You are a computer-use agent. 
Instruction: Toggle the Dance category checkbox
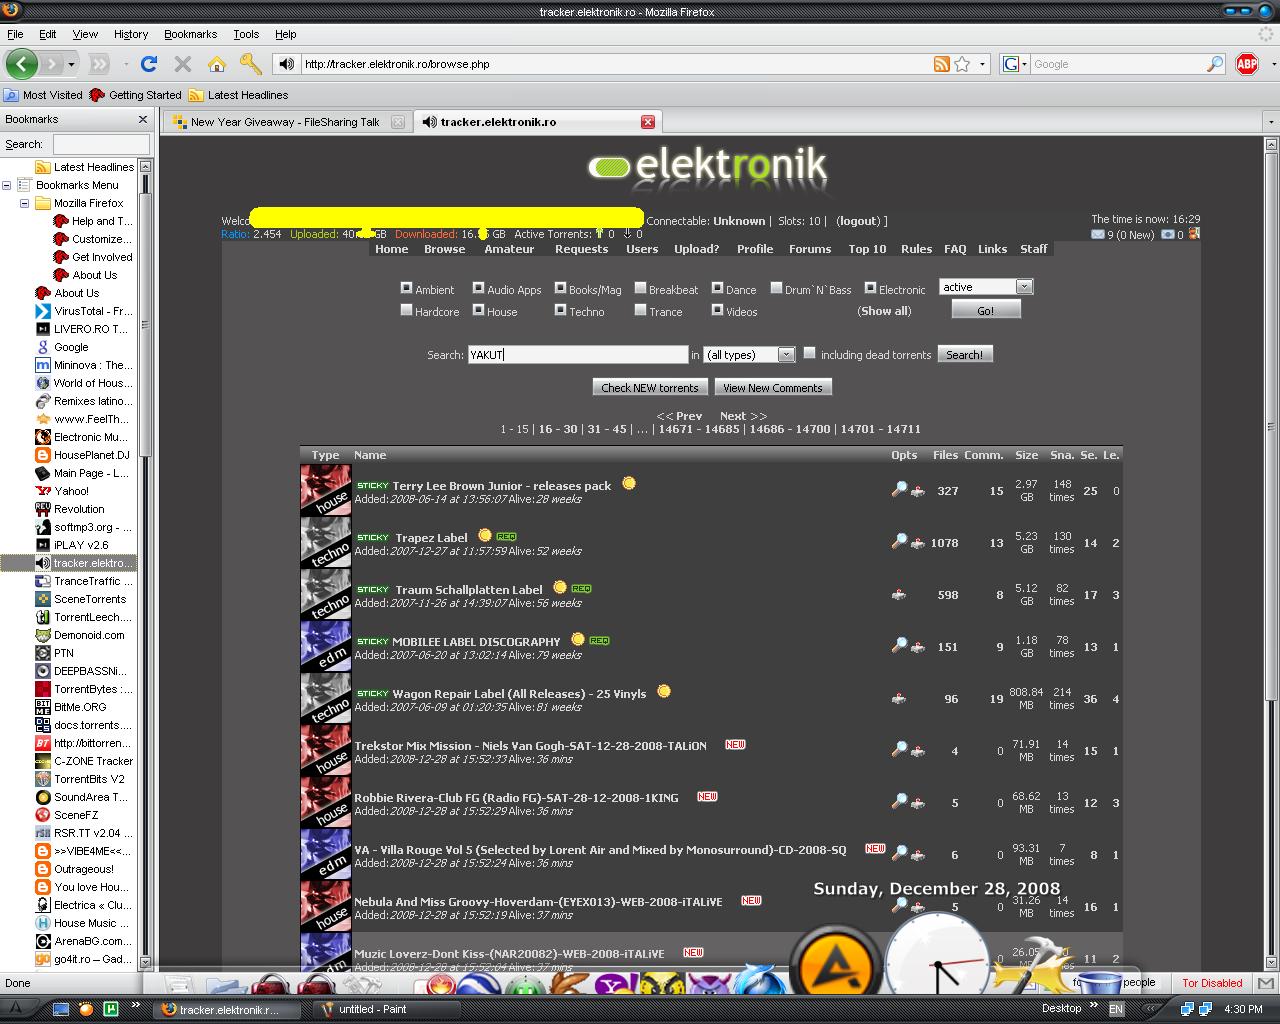tap(717, 288)
